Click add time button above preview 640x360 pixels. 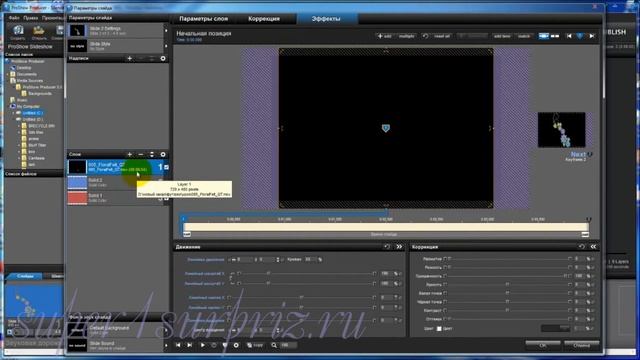click(502, 36)
